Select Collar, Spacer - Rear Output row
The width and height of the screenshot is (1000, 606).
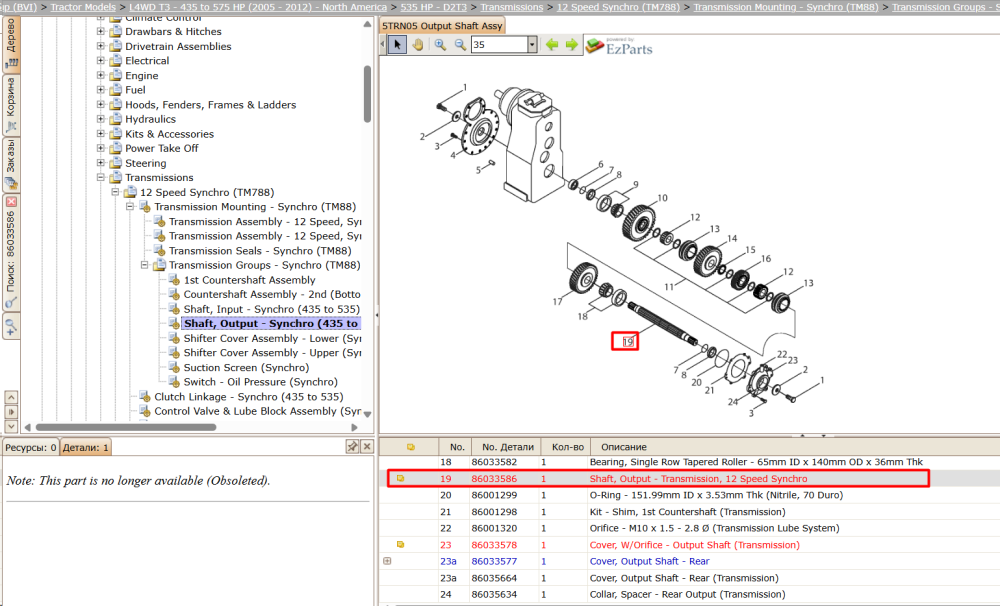[689, 595]
